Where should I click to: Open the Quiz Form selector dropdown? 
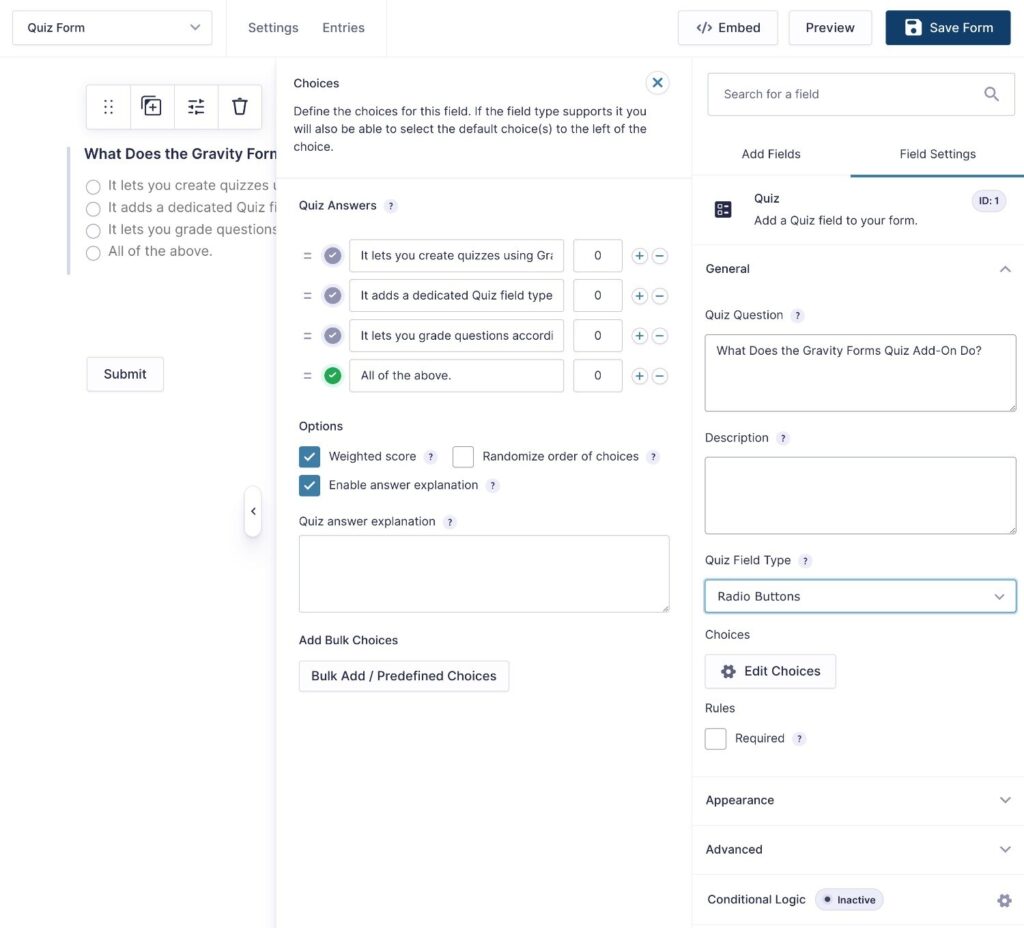pyautogui.click(x=111, y=27)
